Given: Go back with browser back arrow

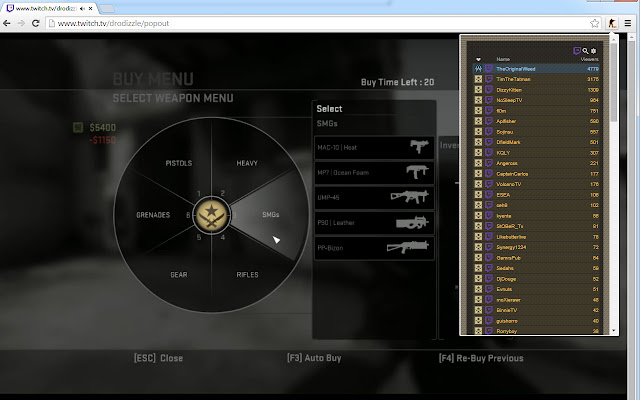Looking at the screenshot, I should [x=7, y=23].
